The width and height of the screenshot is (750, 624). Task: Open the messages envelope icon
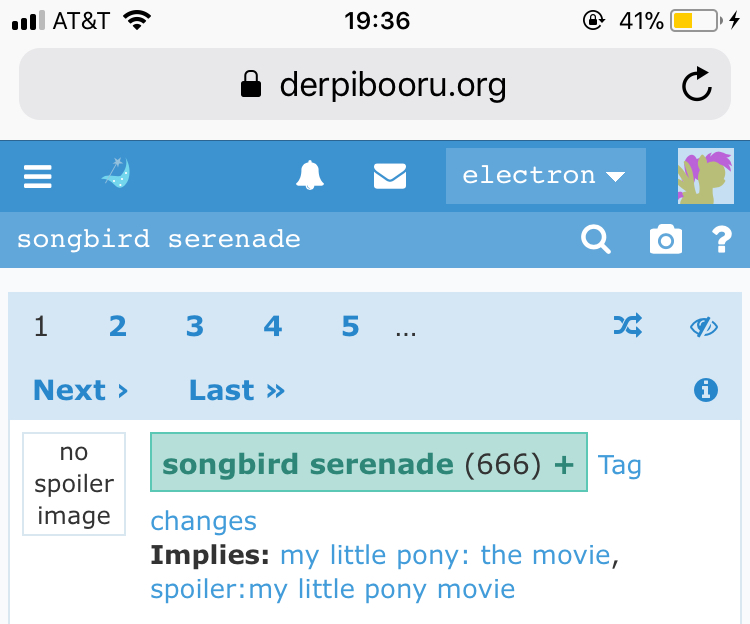(390, 176)
